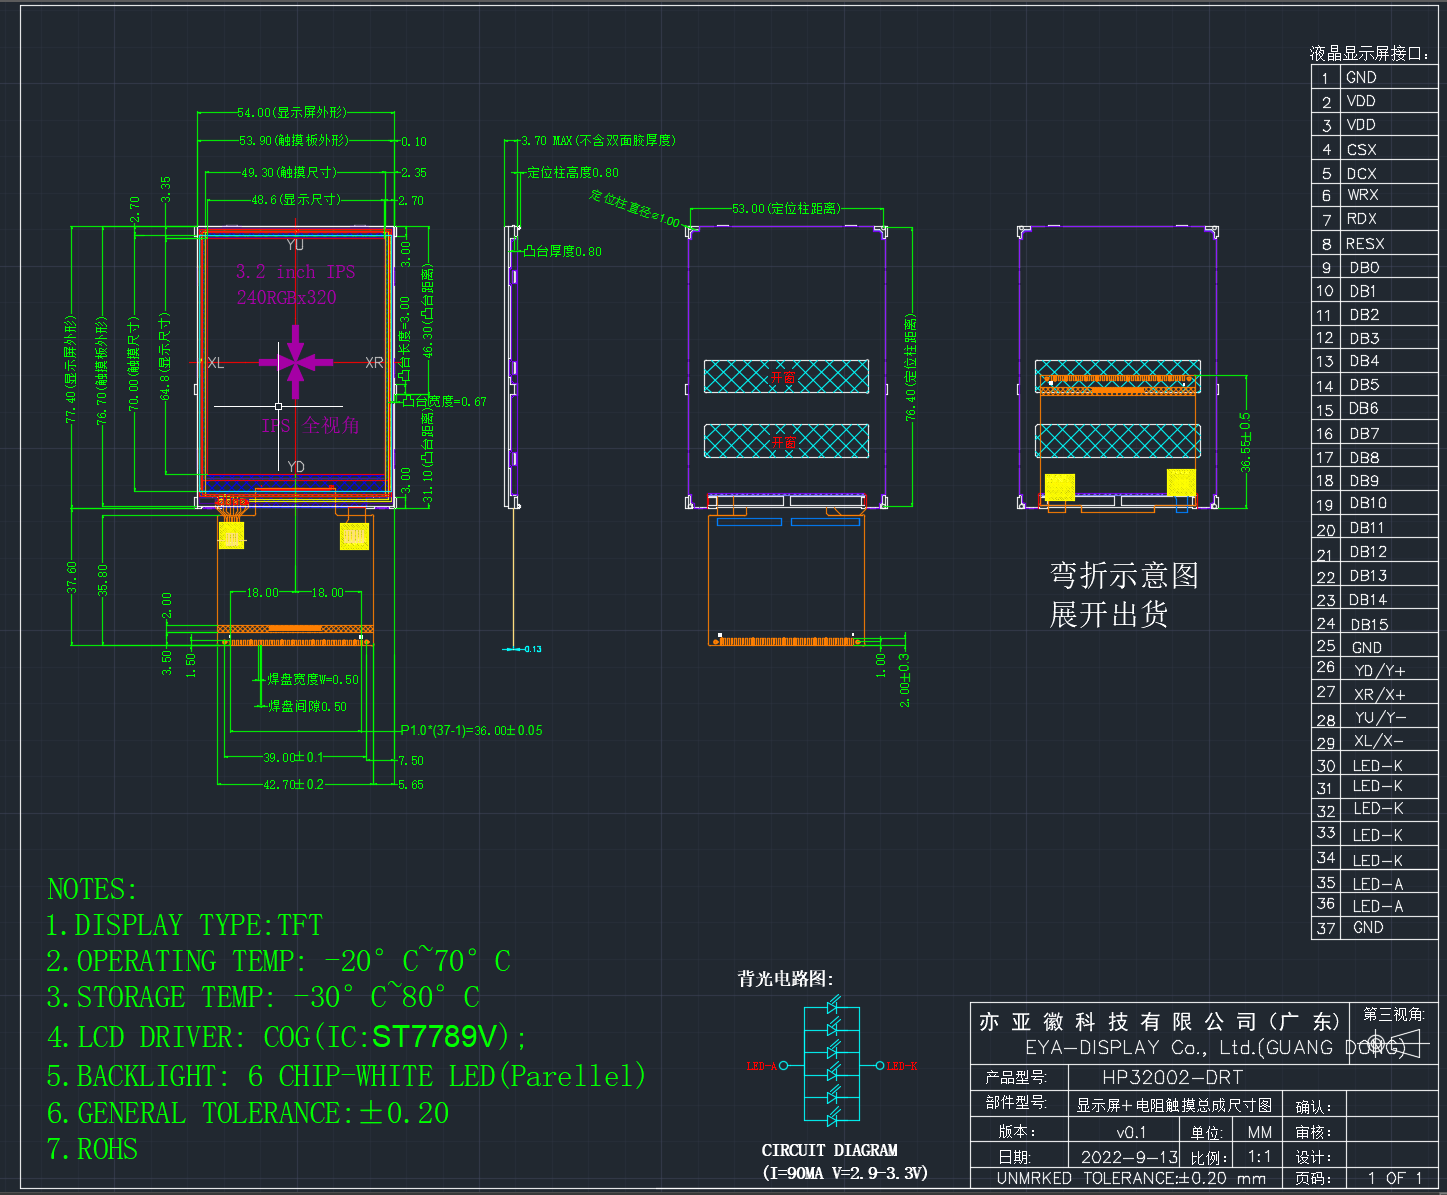Select the "3.2 inch IPS" label
Image resolution: width=1447 pixels, height=1195 pixels.
pos(295,272)
